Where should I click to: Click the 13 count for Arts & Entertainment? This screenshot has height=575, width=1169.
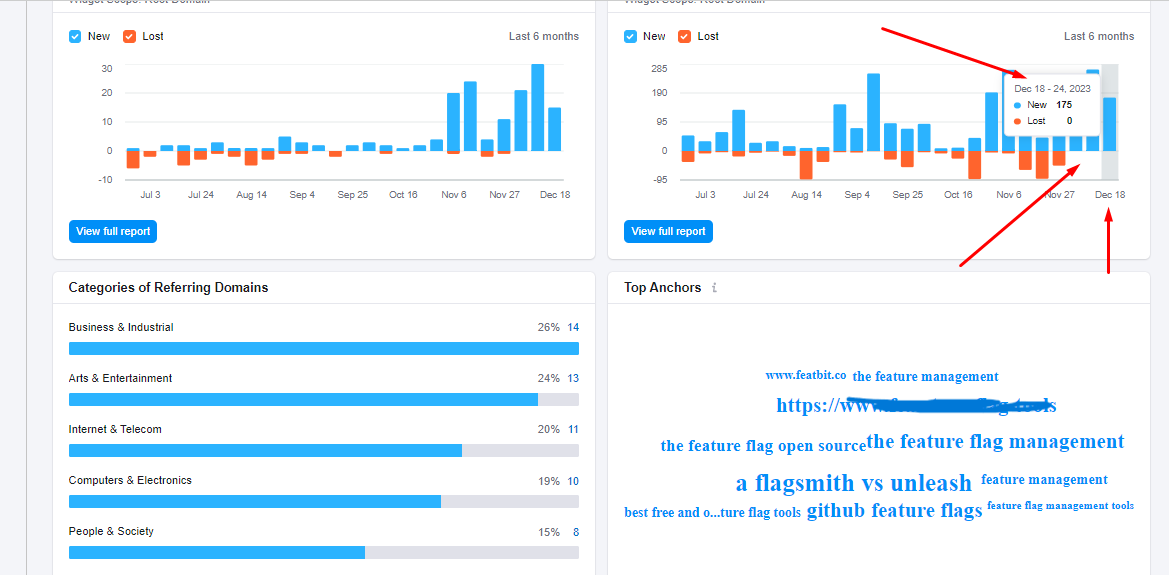(x=573, y=379)
